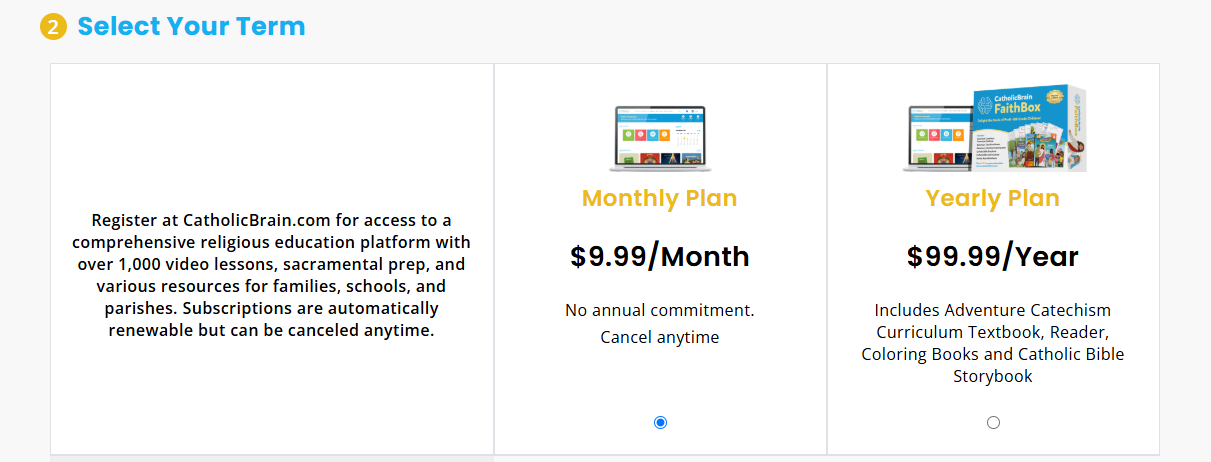1211x462 pixels.
Task: Click the Adventure Catechism yearly plan description
Action: tap(992, 343)
